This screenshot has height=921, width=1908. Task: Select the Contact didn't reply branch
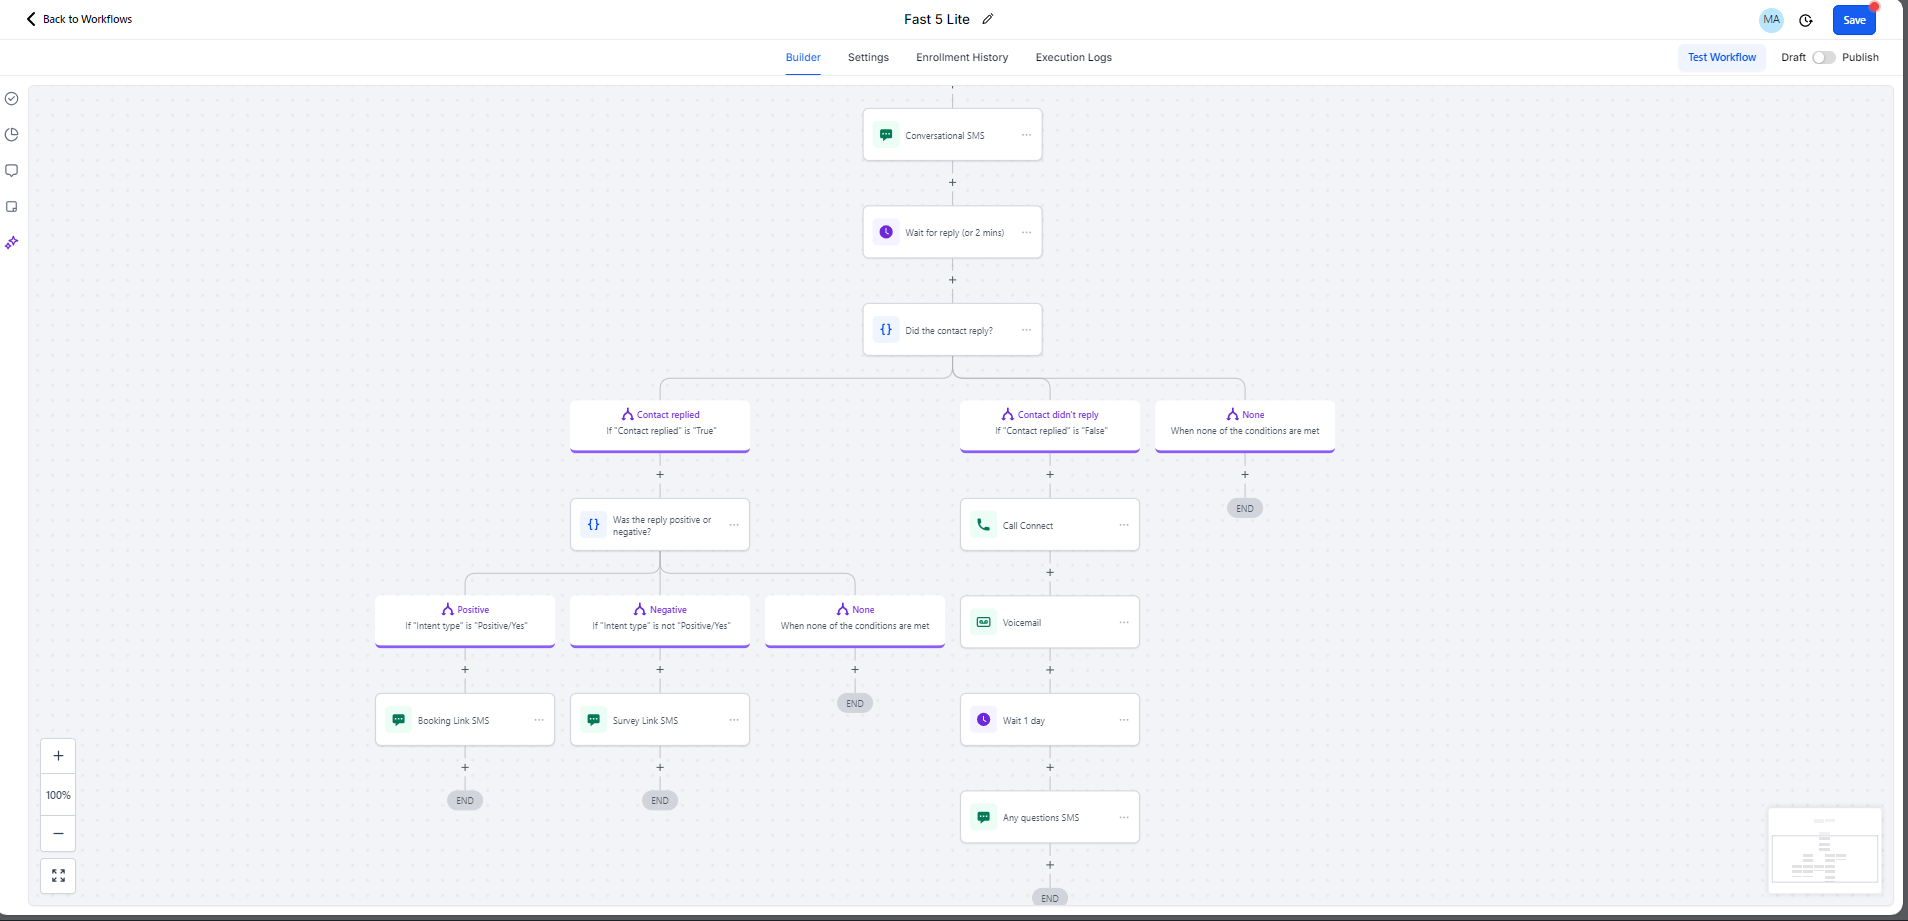(1050, 426)
